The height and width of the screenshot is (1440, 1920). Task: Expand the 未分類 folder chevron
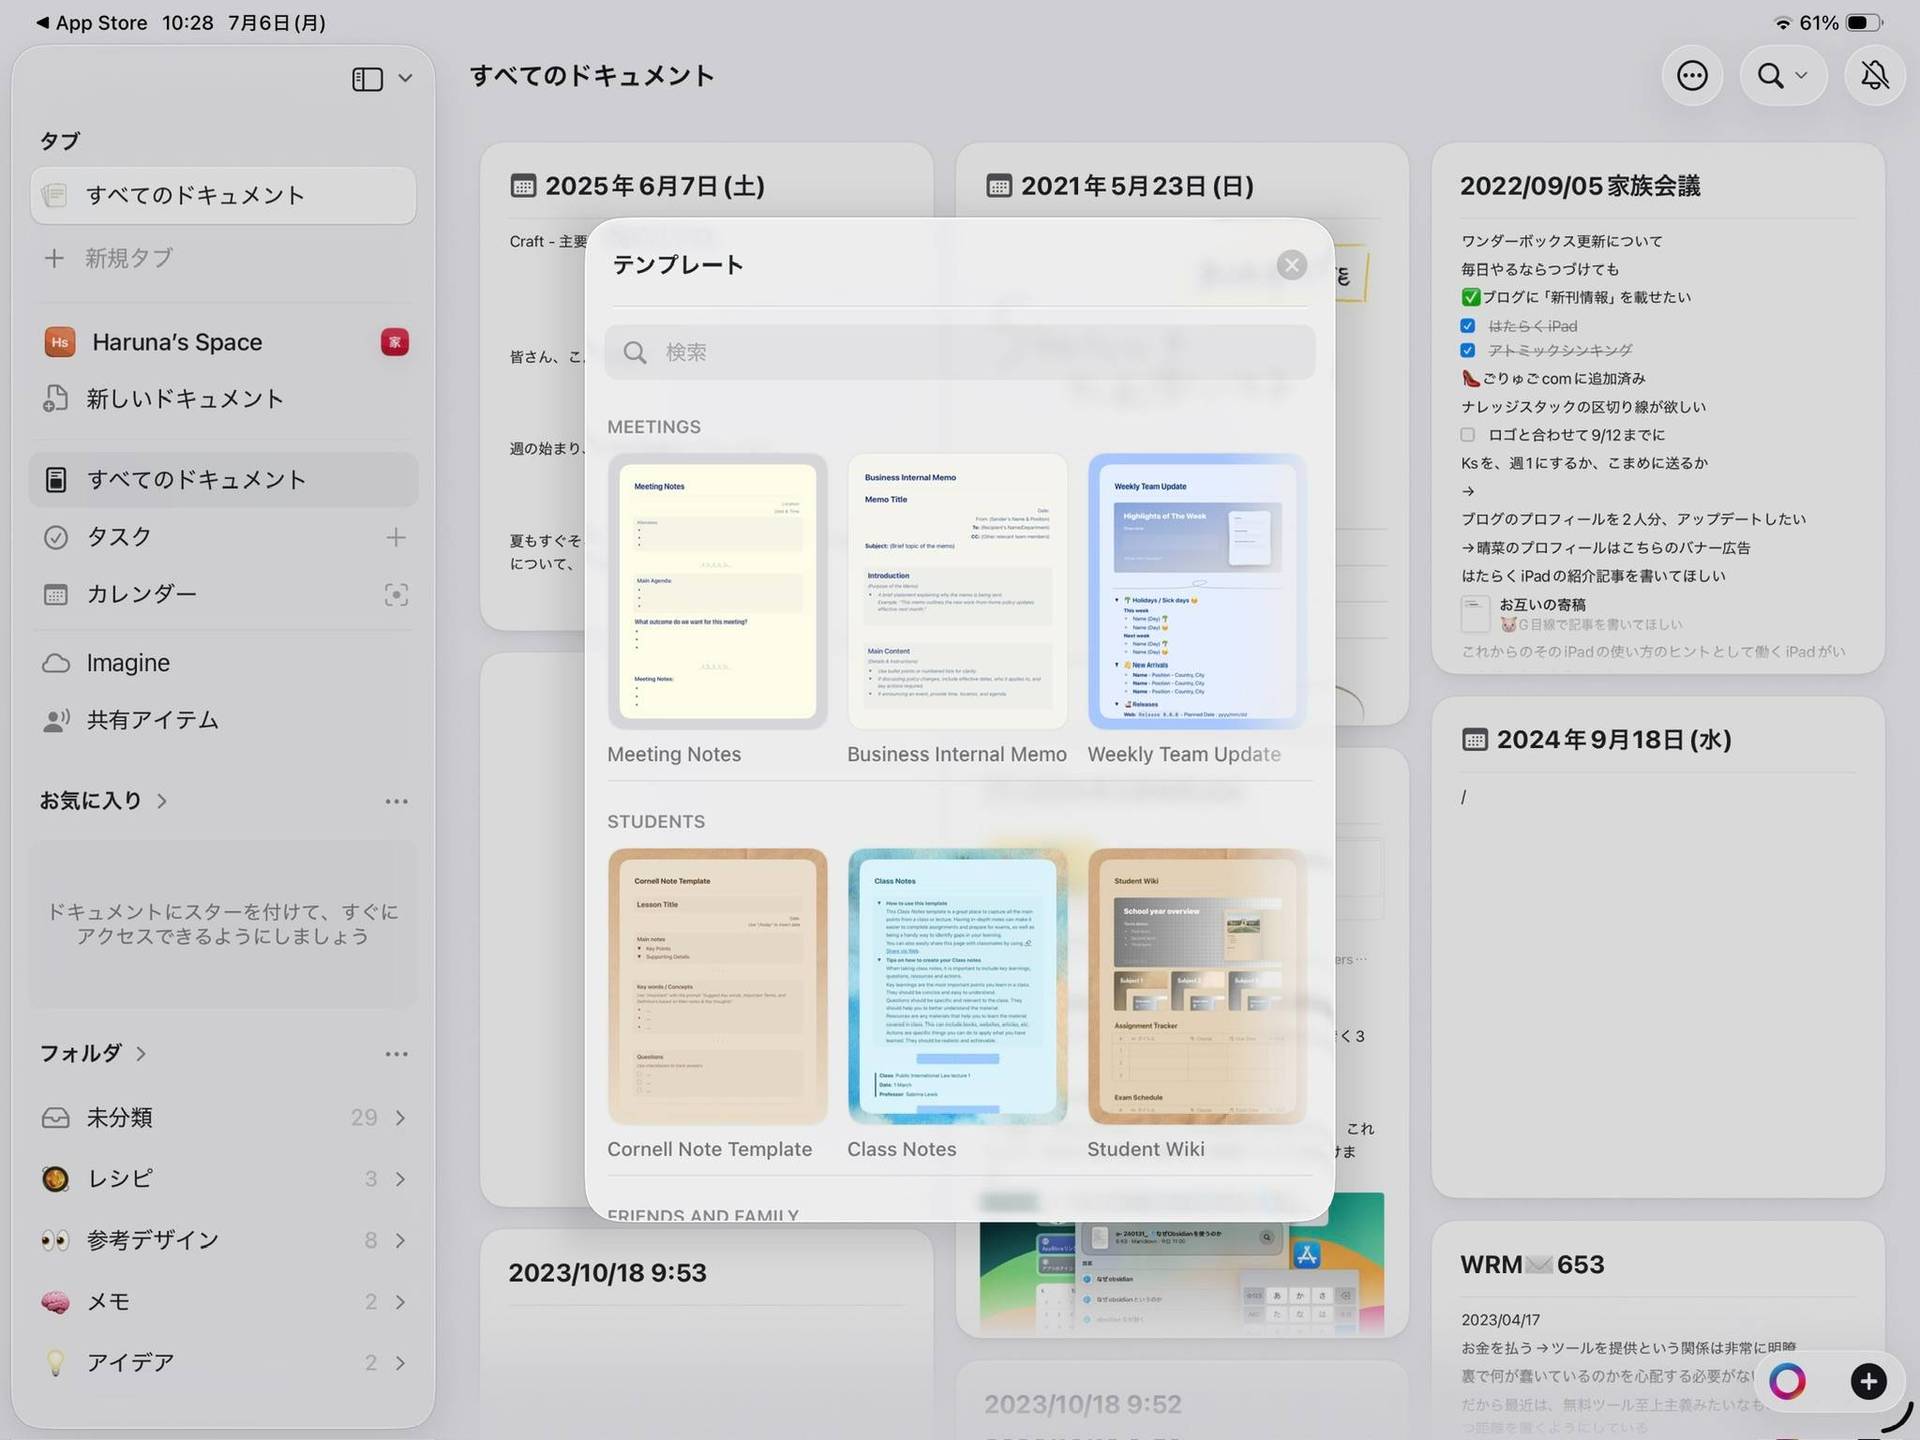400,1118
